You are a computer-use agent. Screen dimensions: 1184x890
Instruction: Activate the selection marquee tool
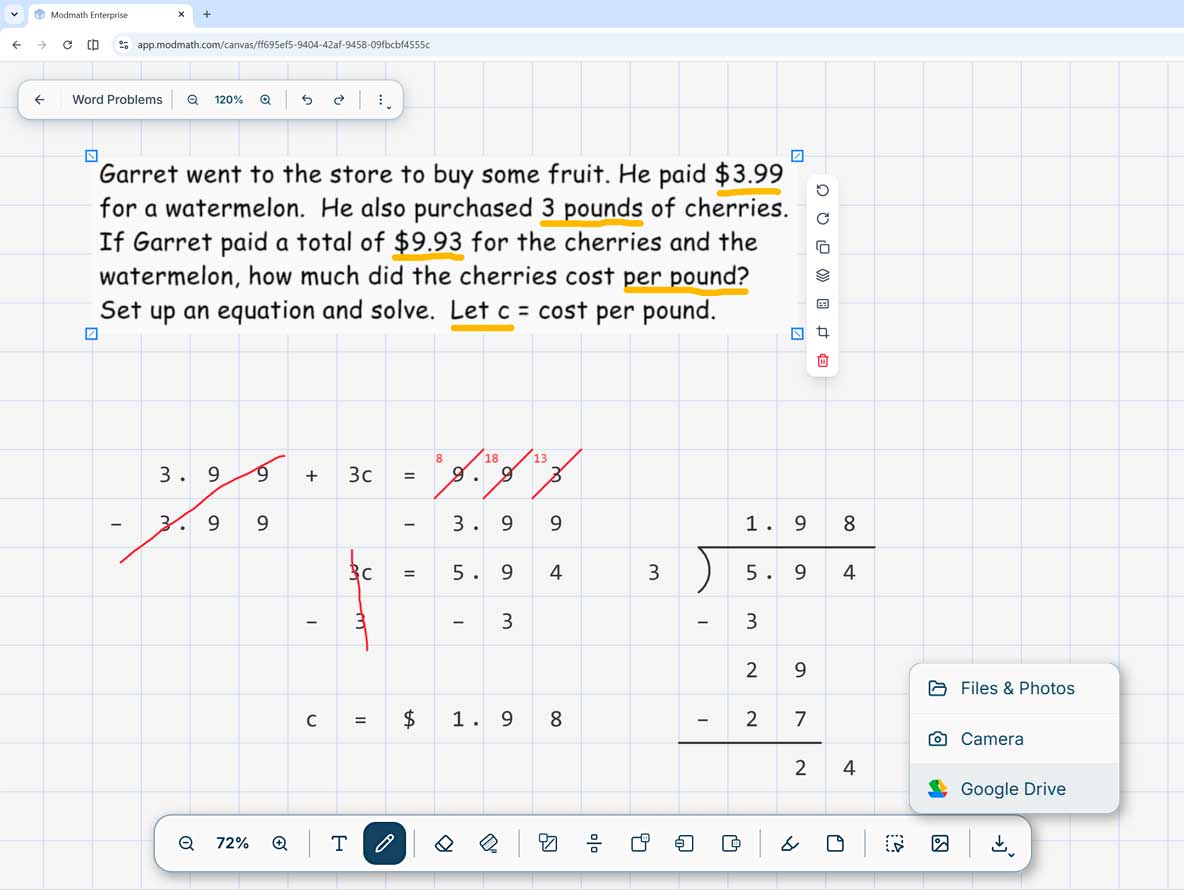click(x=895, y=843)
